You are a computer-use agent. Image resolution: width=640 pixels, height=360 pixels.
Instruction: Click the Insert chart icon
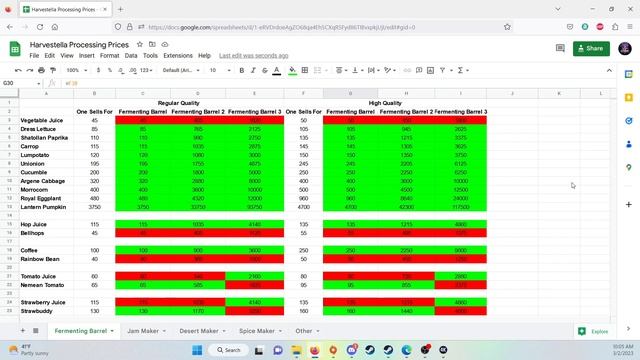click(430, 71)
